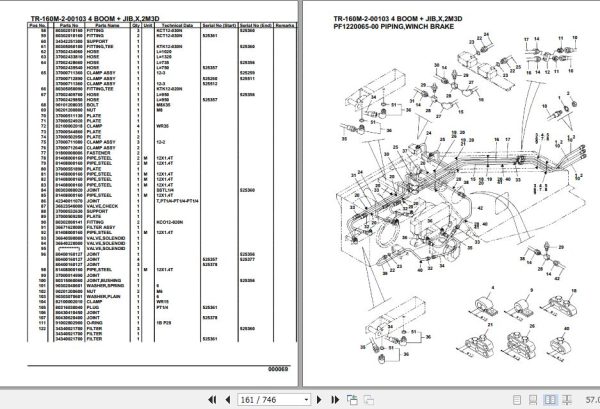This screenshot has width=600, height=409.
Task: Go to the first page
Action: pos(212,400)
